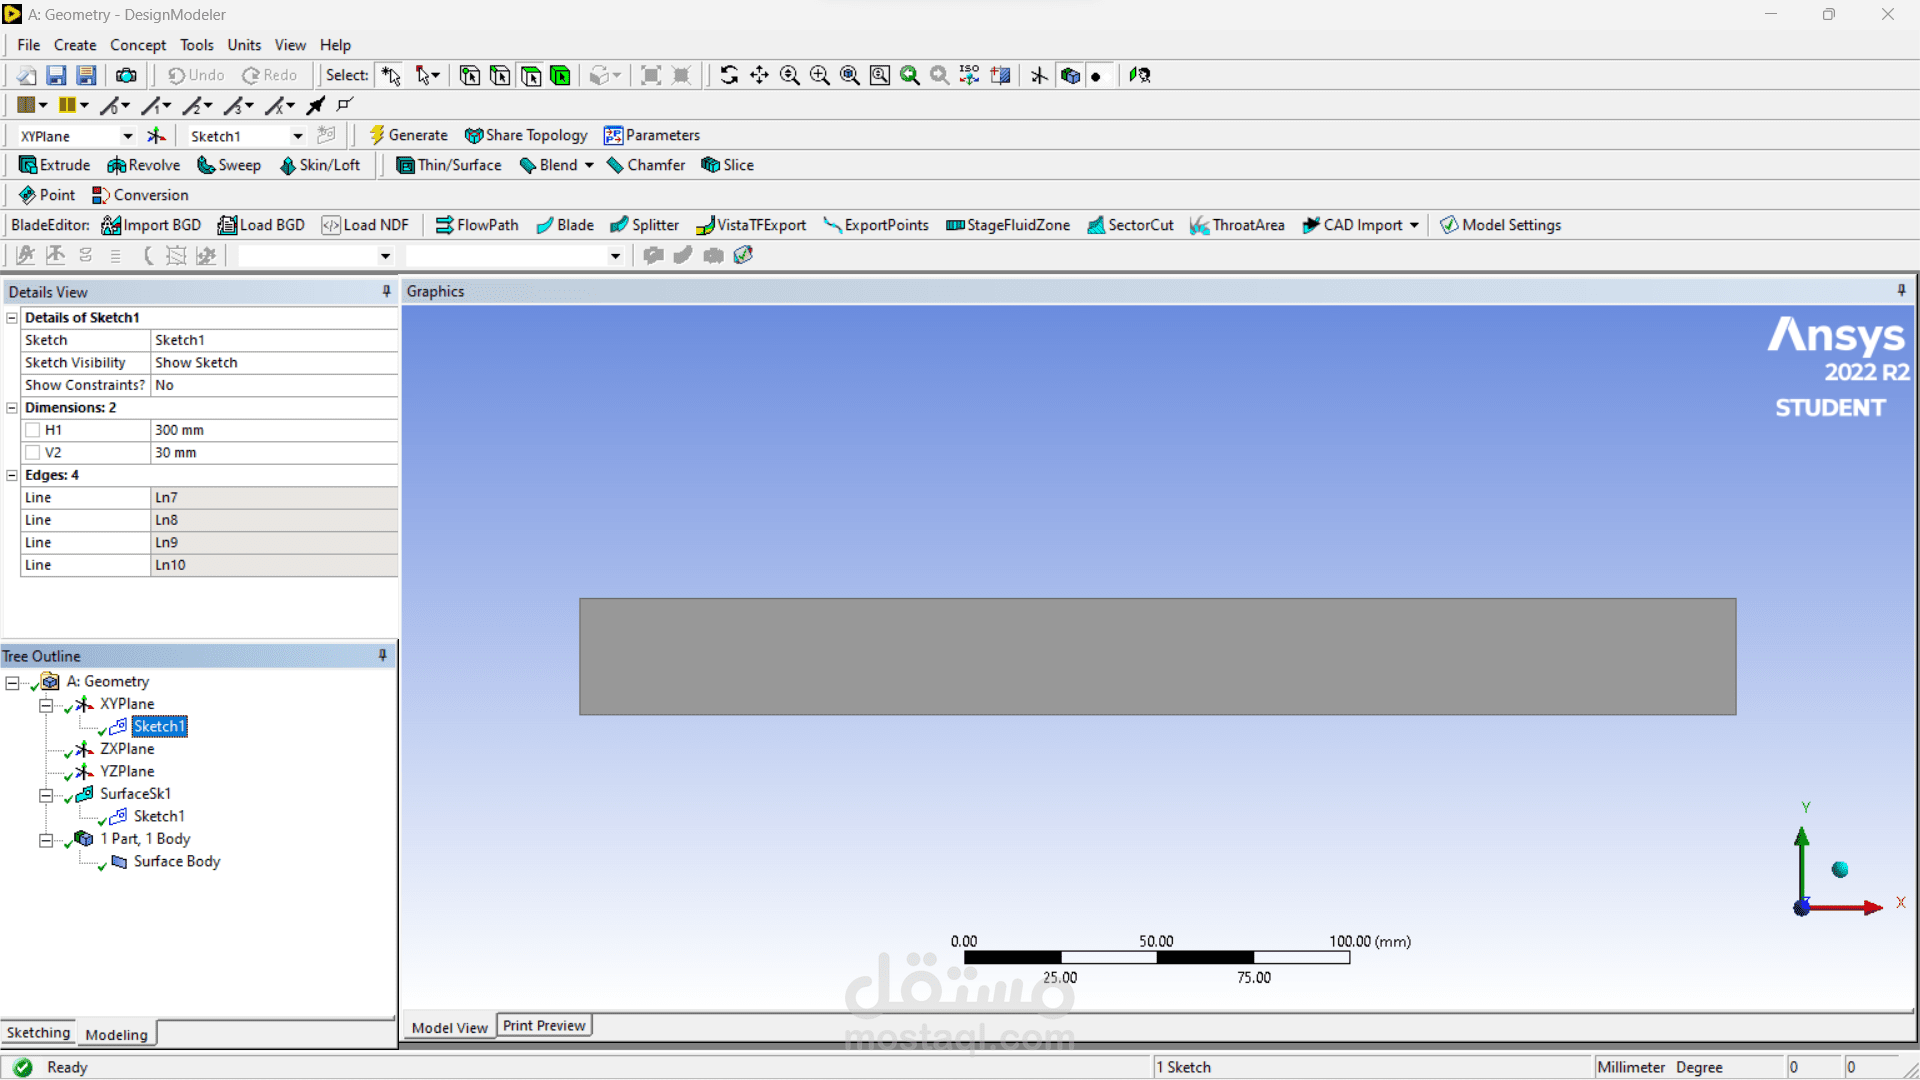Toggle the Show Constraints value field
This screenshot has width=1920, height=1080.
click(272, 385)
